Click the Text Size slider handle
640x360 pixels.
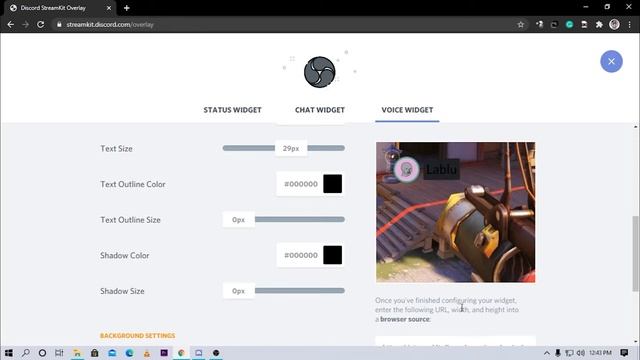[x=291, y=148]
